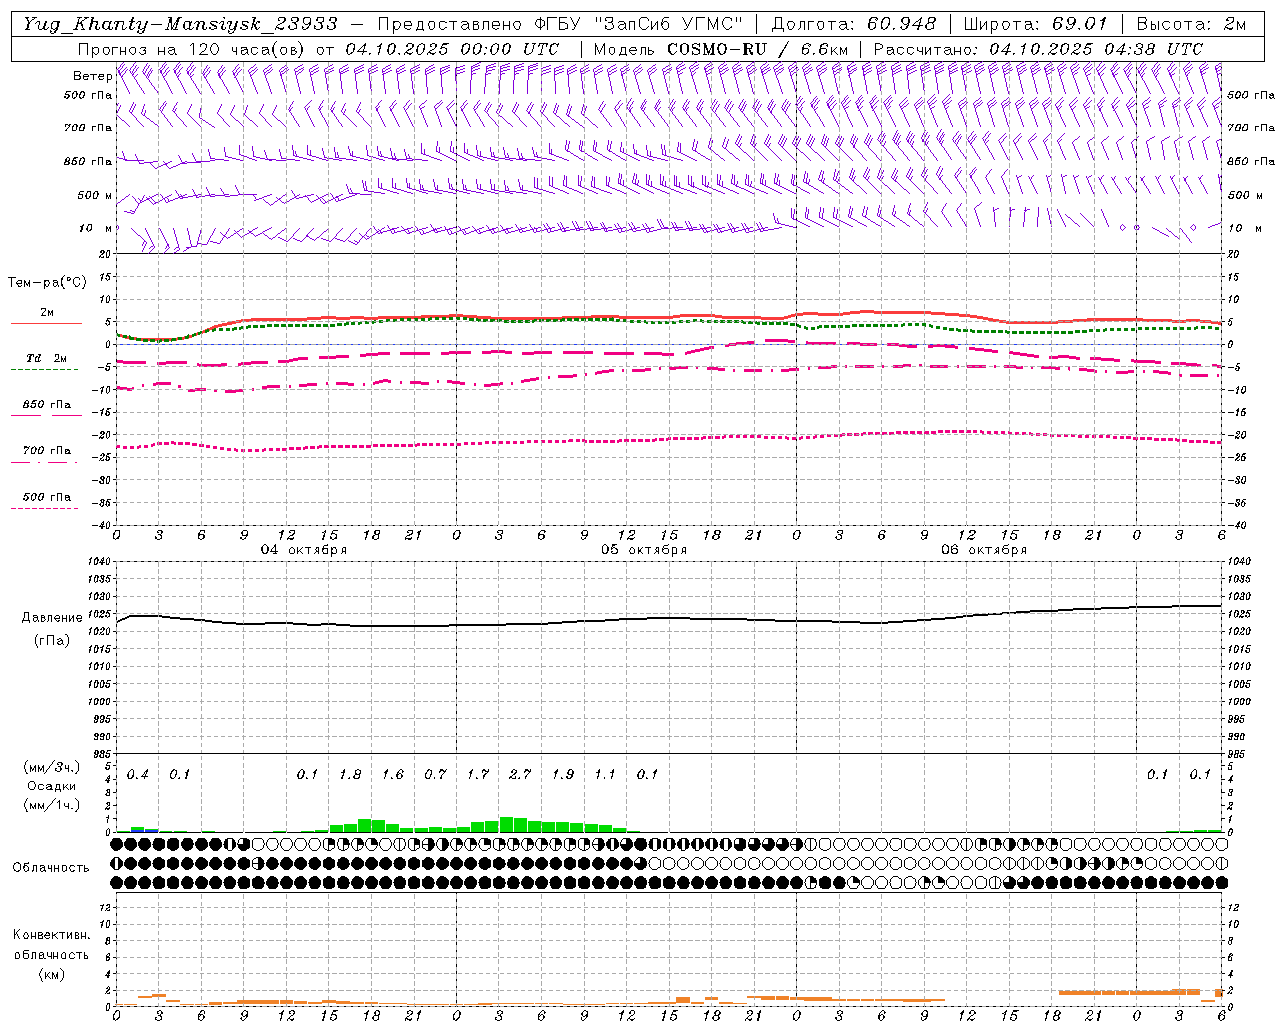Select the model name COSMO-RU / 6.6км
This screenshot has height=1024, width=1280.
758,49
